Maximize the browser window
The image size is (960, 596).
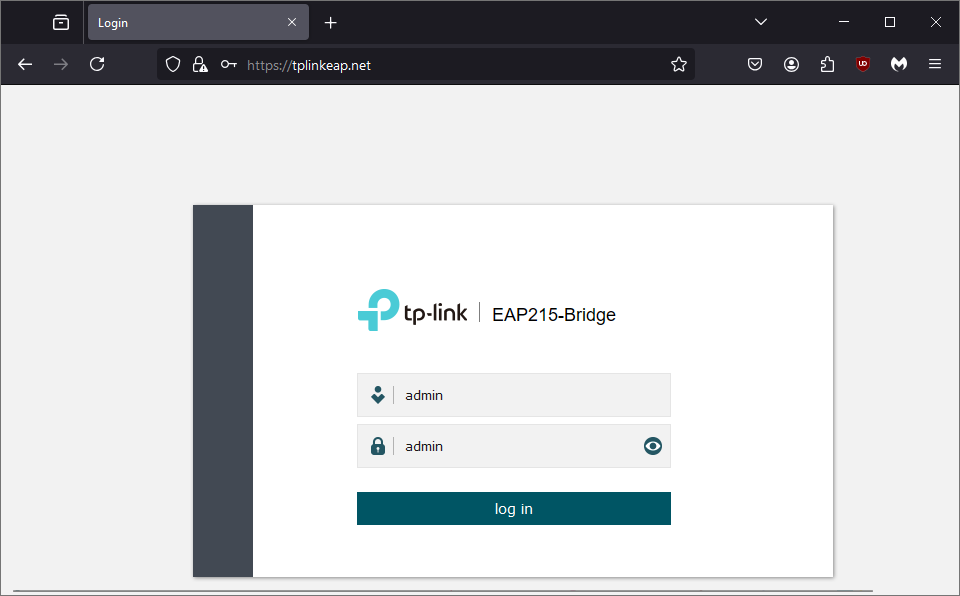(x=890, y=22)
